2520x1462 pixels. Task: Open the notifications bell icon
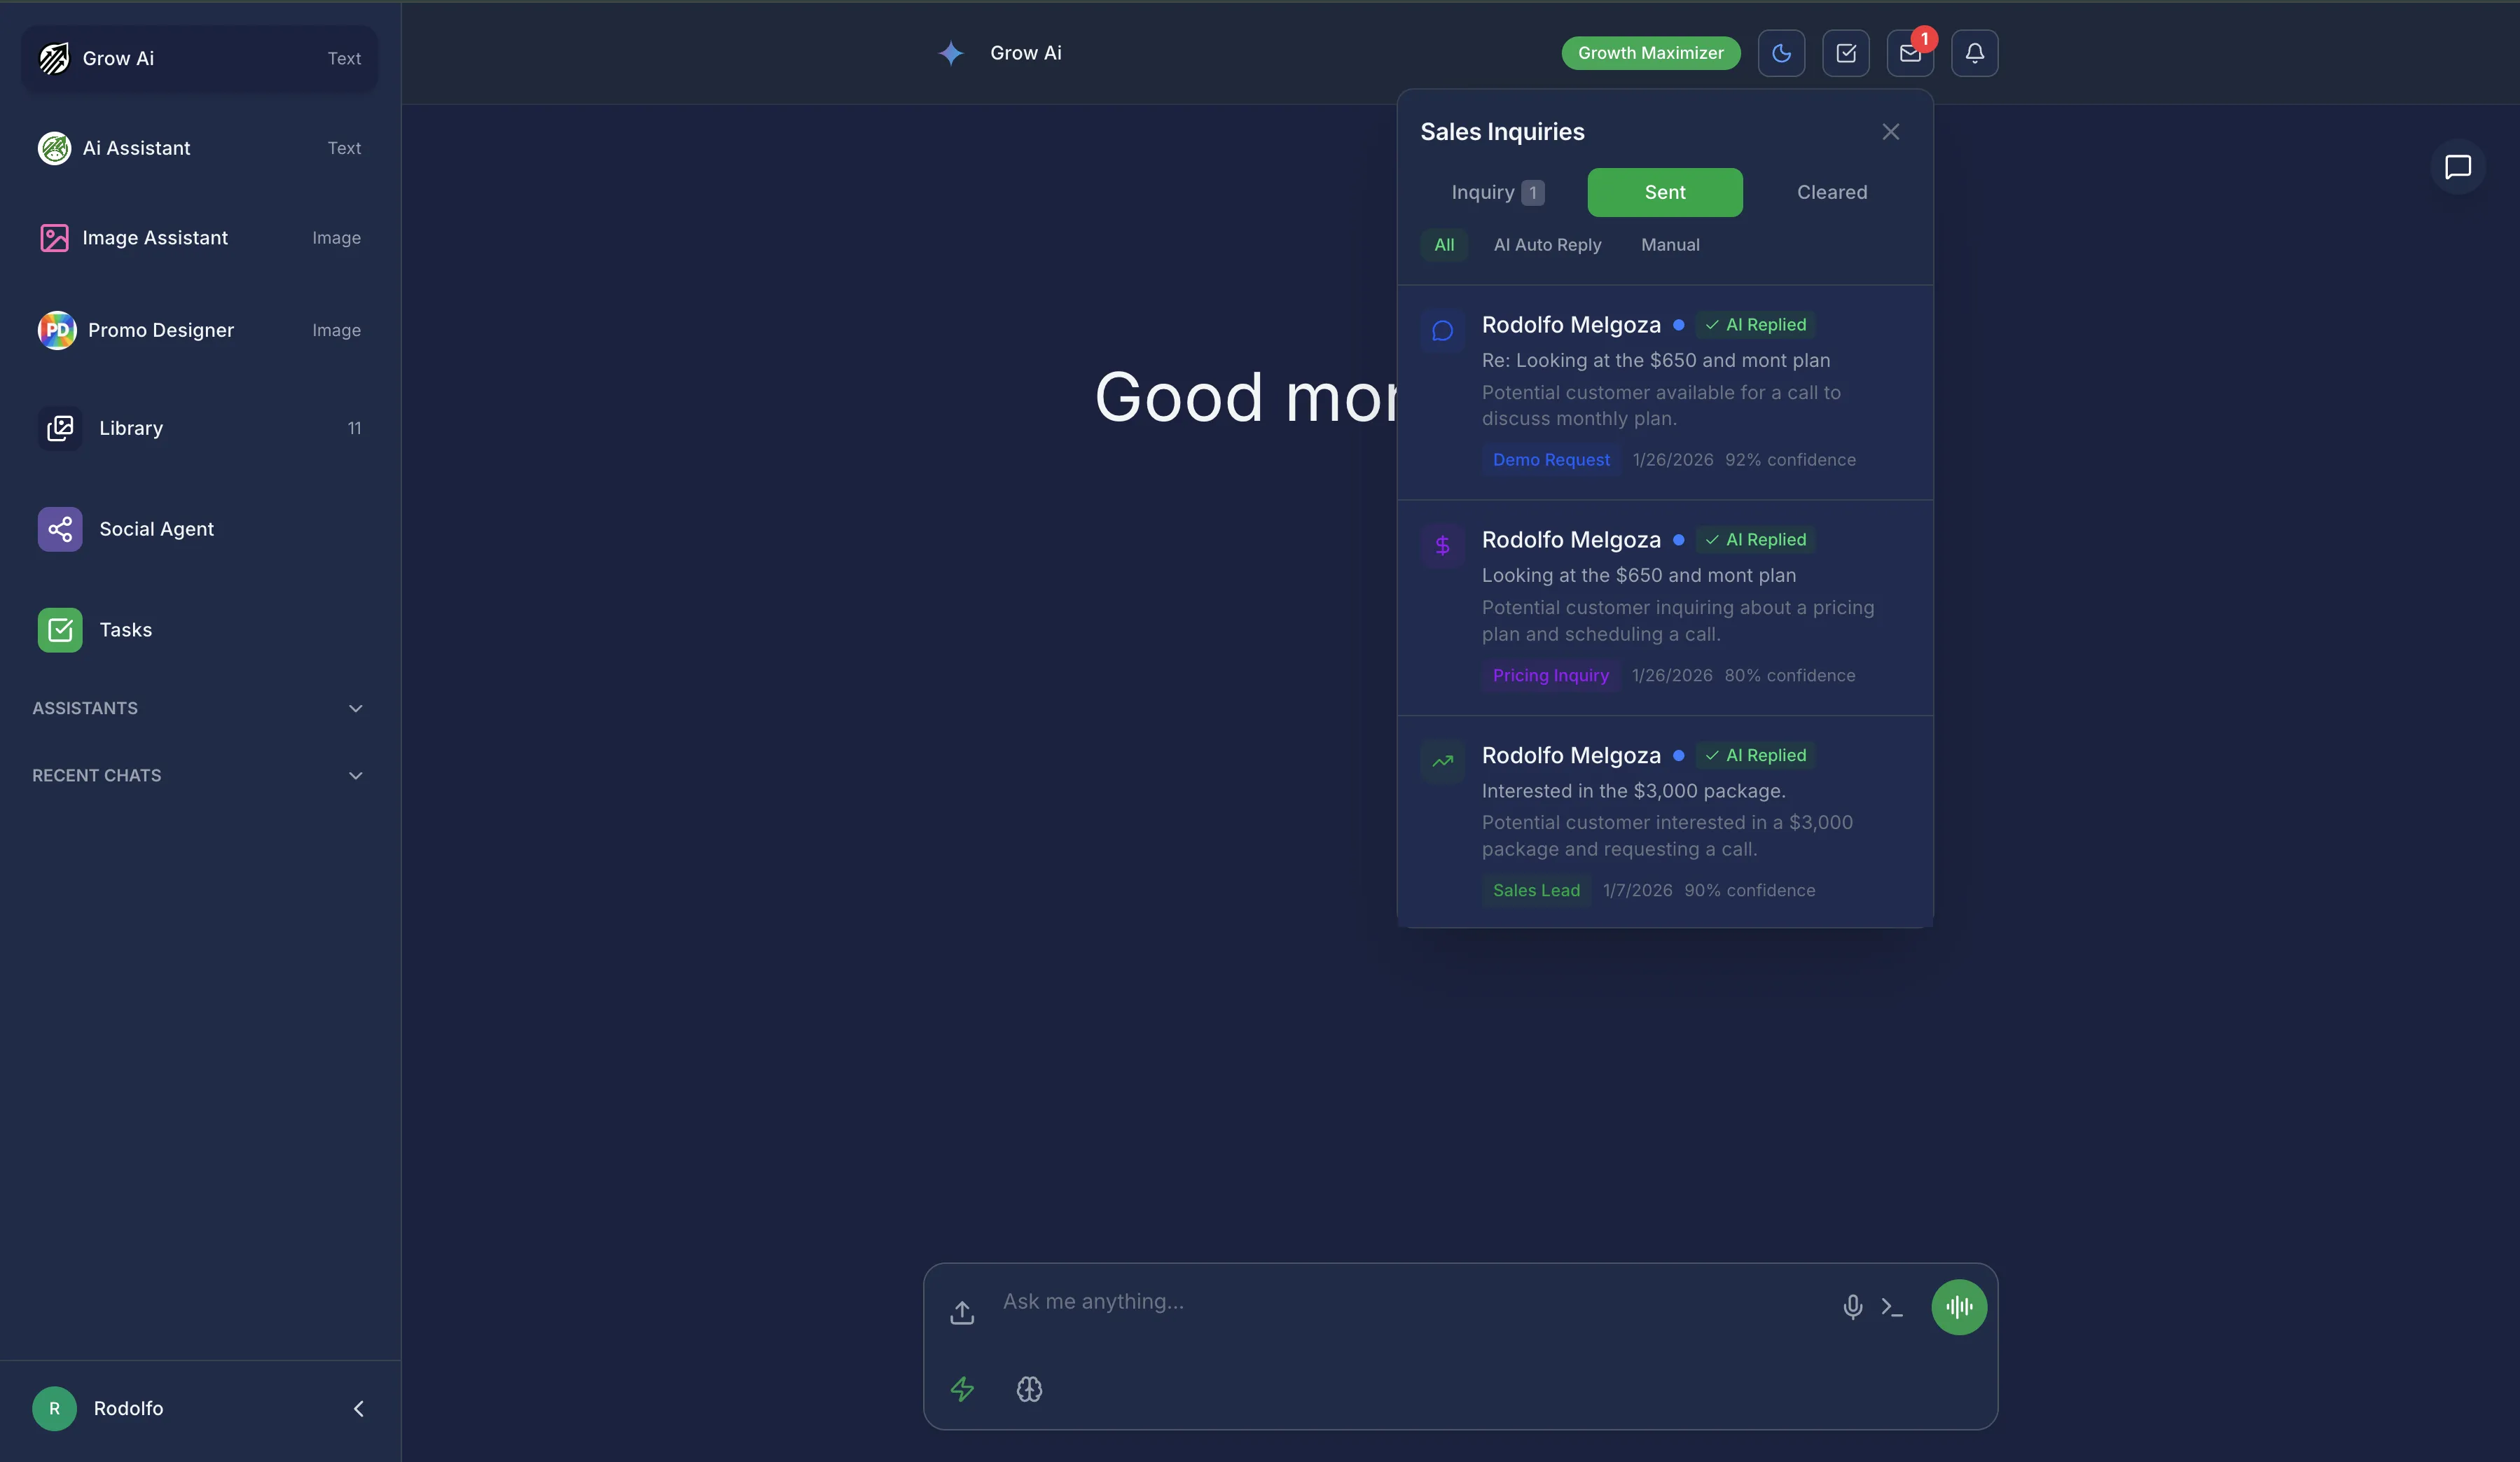[1974, 53]
